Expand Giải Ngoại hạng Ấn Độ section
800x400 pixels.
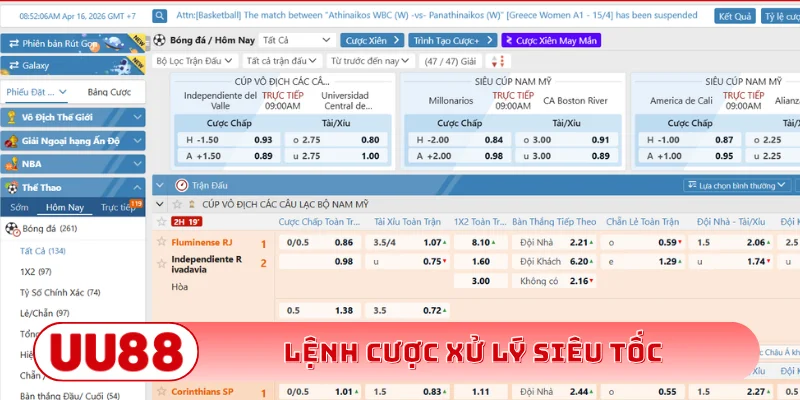[x=72, y=141]
